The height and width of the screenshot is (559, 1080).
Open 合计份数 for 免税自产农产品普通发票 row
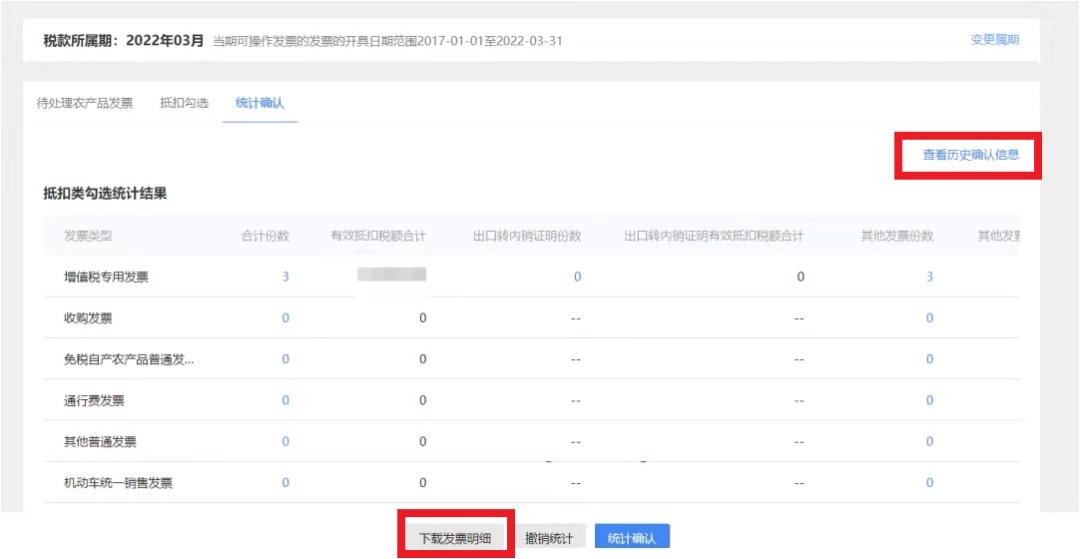[285, 359]
